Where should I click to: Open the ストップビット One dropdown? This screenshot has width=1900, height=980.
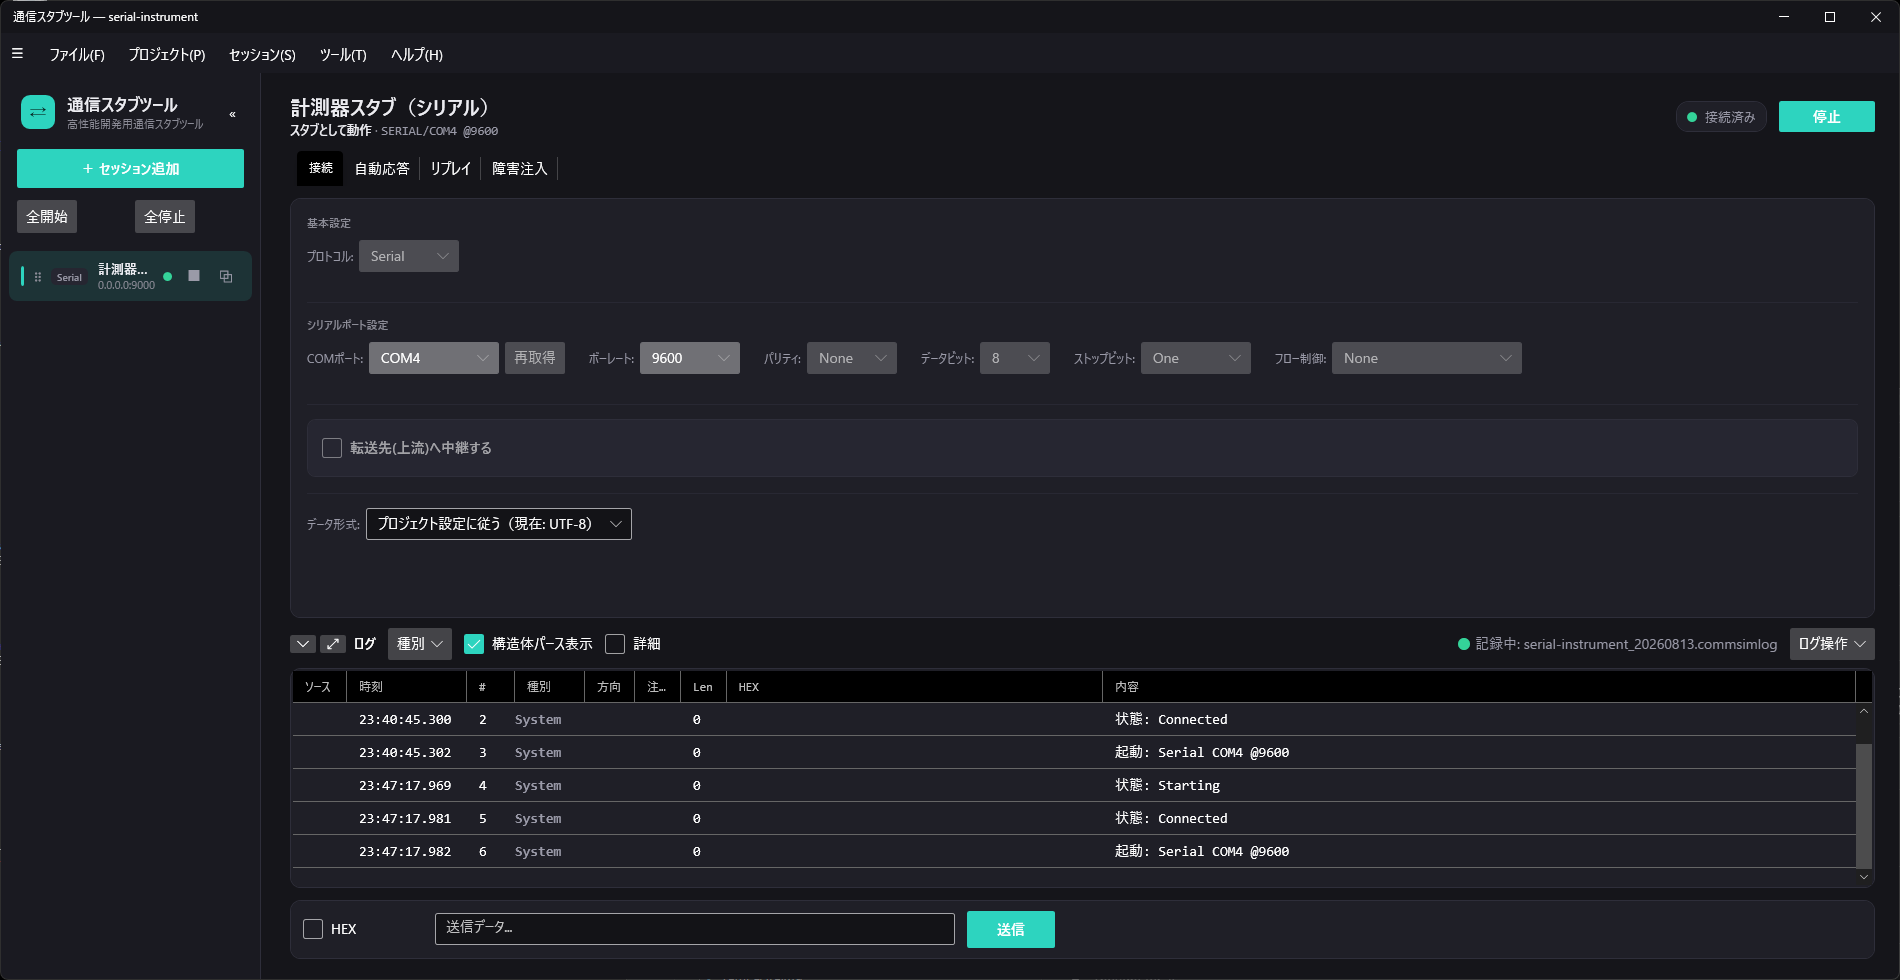[1196, 358]
